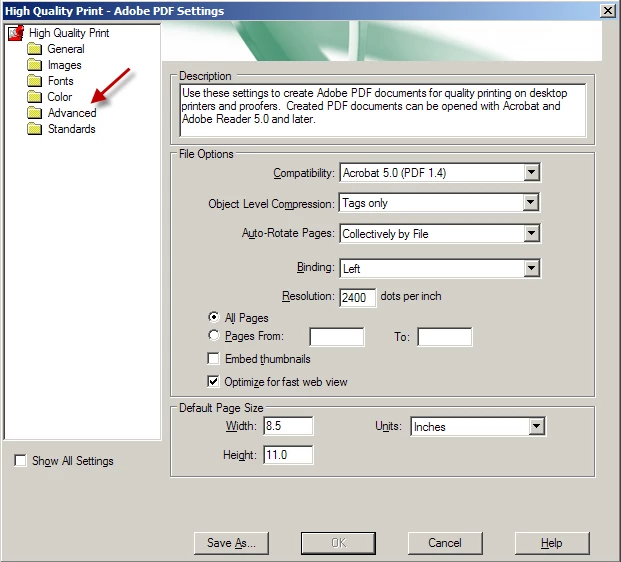Open the Standards settings label

tap(72, 129)
